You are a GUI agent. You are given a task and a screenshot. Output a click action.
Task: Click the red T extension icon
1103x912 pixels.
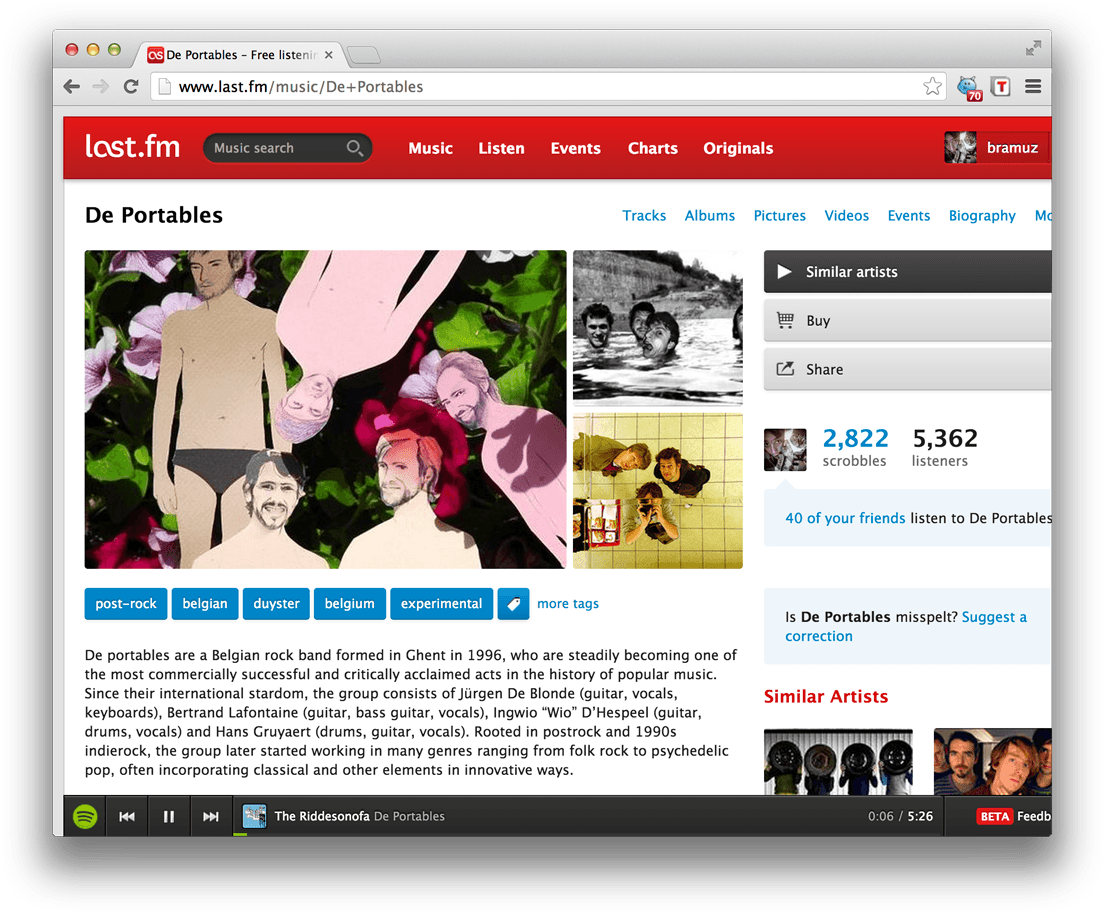[1000, 87]
